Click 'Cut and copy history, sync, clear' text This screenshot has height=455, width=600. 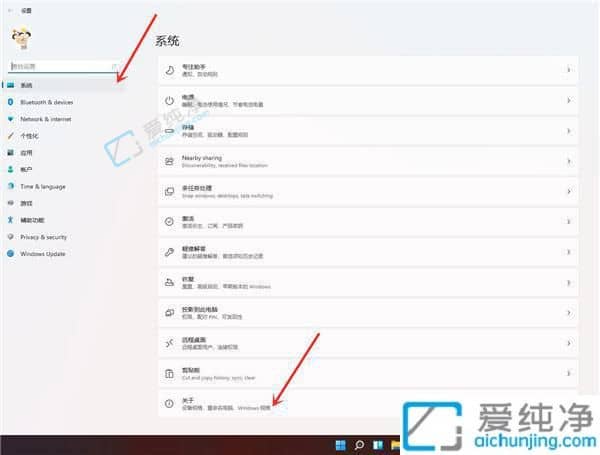coord(218,378)
